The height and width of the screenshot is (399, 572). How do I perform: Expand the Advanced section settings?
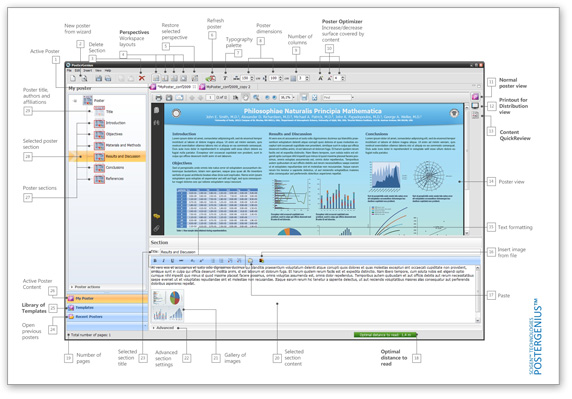click(163, 328)
